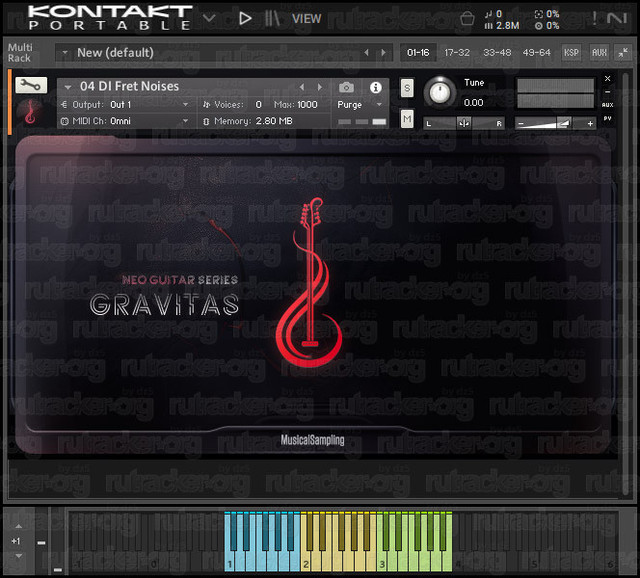The width and height of the screenshot is (640, 578).
Task: Click the rack vertical scrollbar
Action: [625, 284]
